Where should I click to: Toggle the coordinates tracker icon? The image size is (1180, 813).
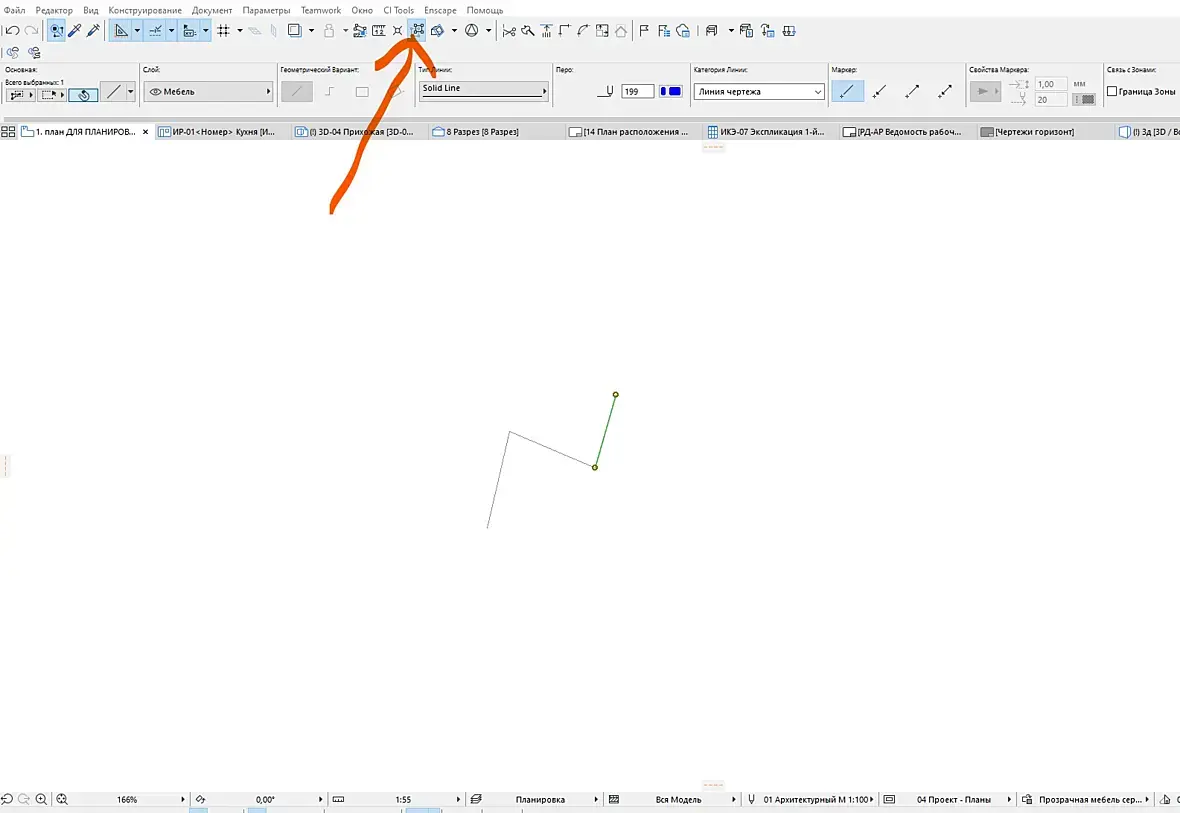[189, 31]
